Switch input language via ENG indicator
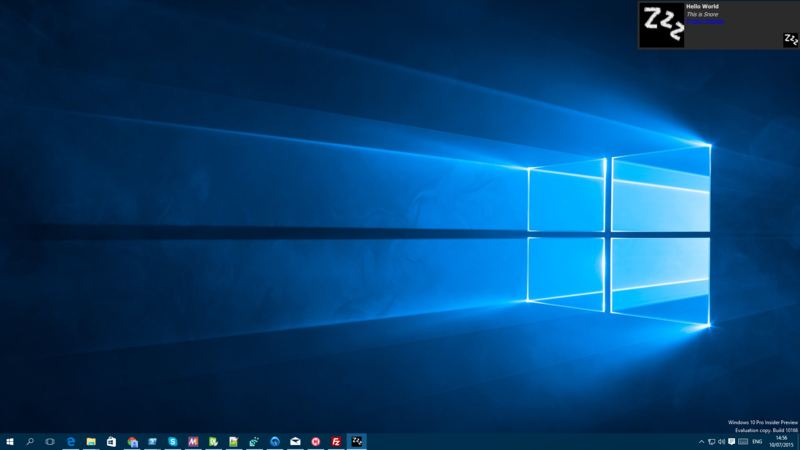This screenshot has width=800, height=450. [757, 442]
